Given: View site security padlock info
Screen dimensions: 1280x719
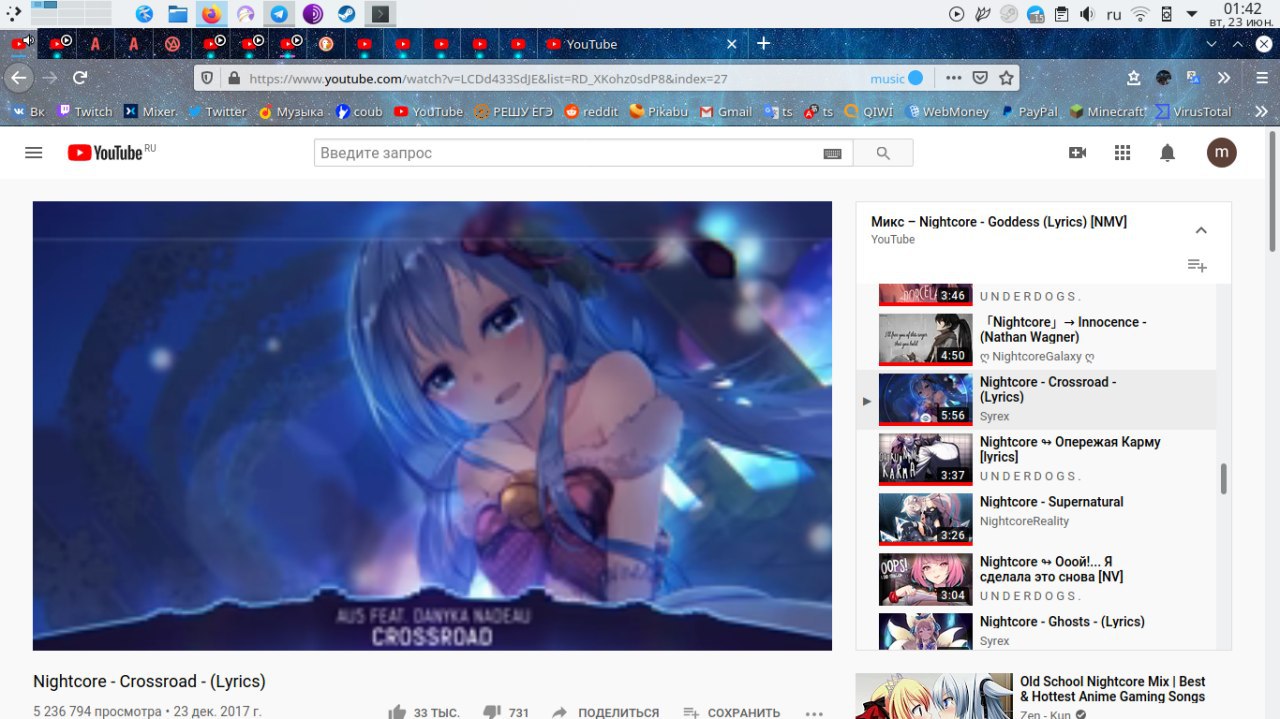Looking at the screenshot, I should coord(234,78).
